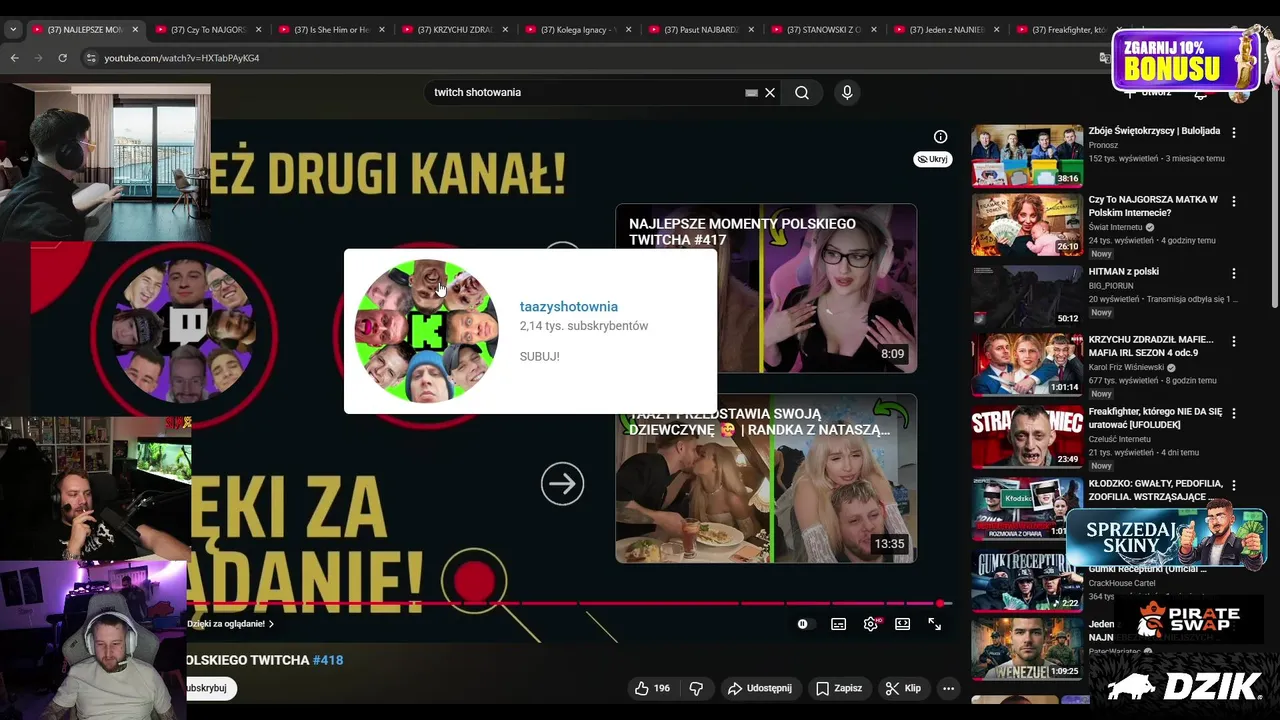Like the video with 196 likes
The height and width of the screenshot is (720, 1280).
(x=652, y=688)
